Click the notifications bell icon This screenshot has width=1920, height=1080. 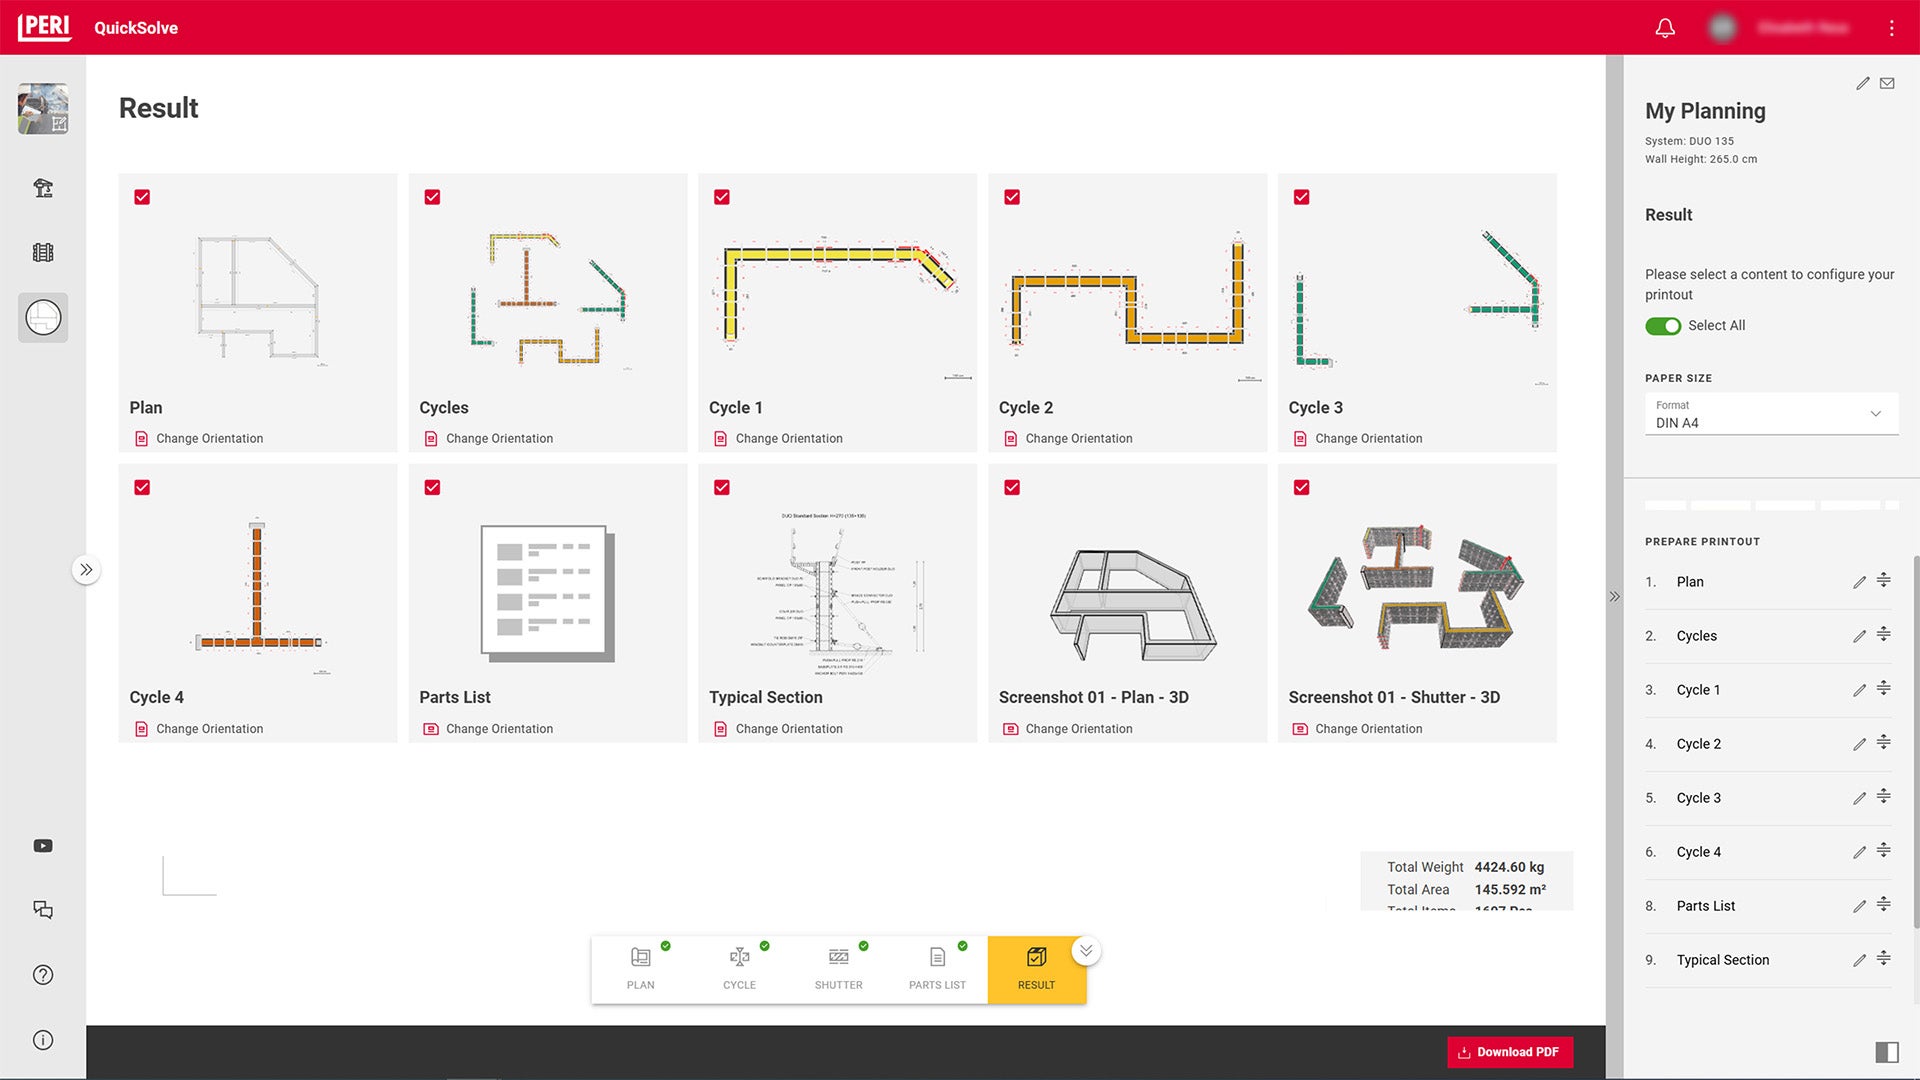1665,27
